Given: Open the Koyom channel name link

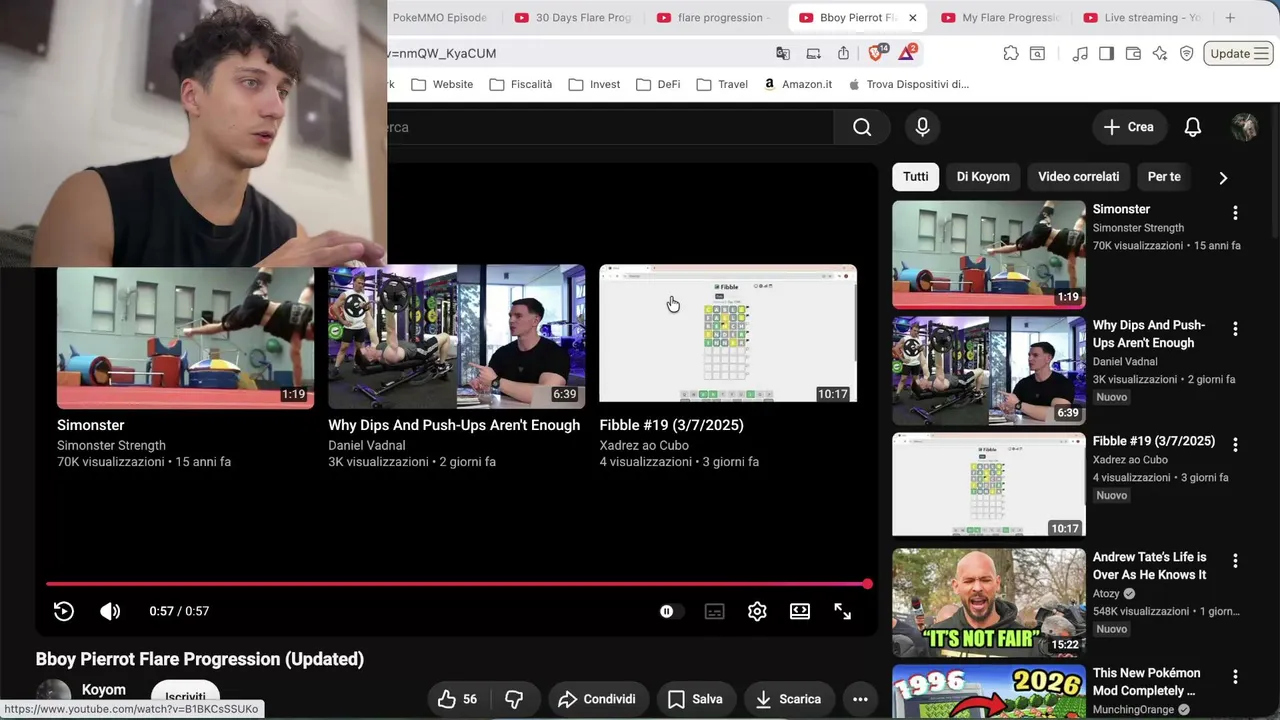Looking at the screenshot, I should (104, 690).
